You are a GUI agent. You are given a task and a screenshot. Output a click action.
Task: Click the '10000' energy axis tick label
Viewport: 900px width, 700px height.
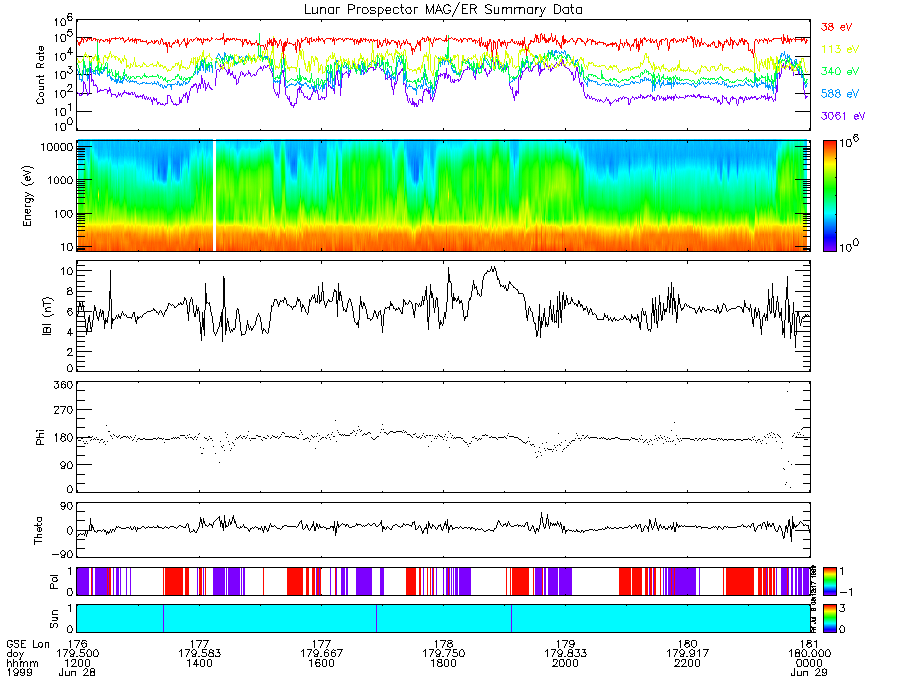57,147
